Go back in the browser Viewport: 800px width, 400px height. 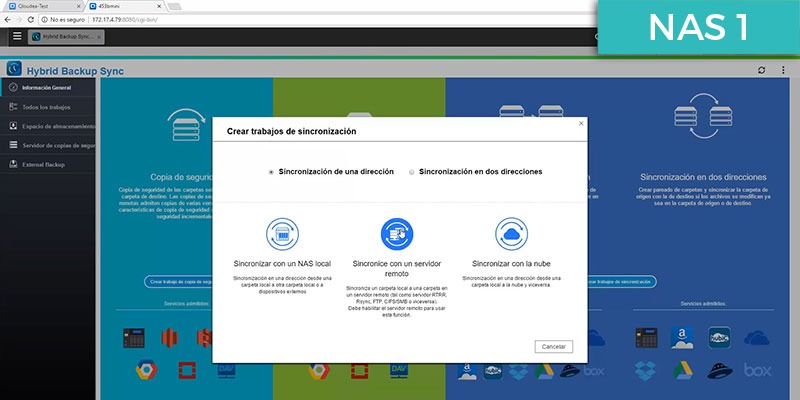pos(7,19)
